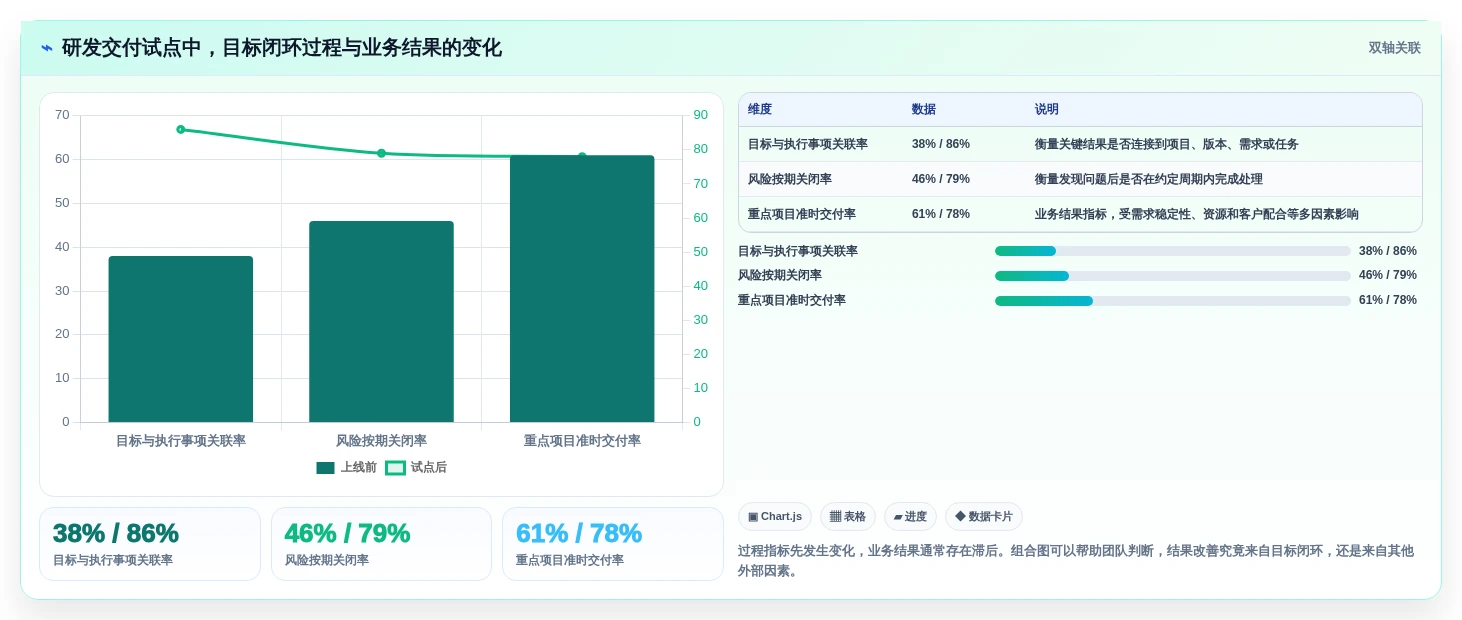Select the Chart.js tag chip

pyautogui.click(x=775, y=517)
